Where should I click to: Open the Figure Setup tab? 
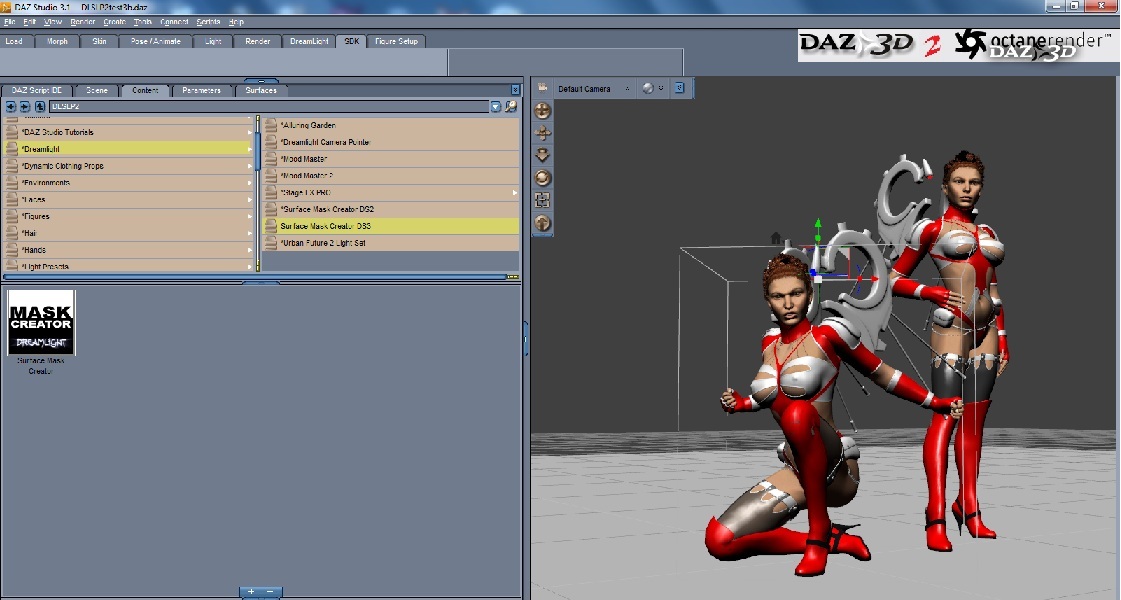pos(396,41)
